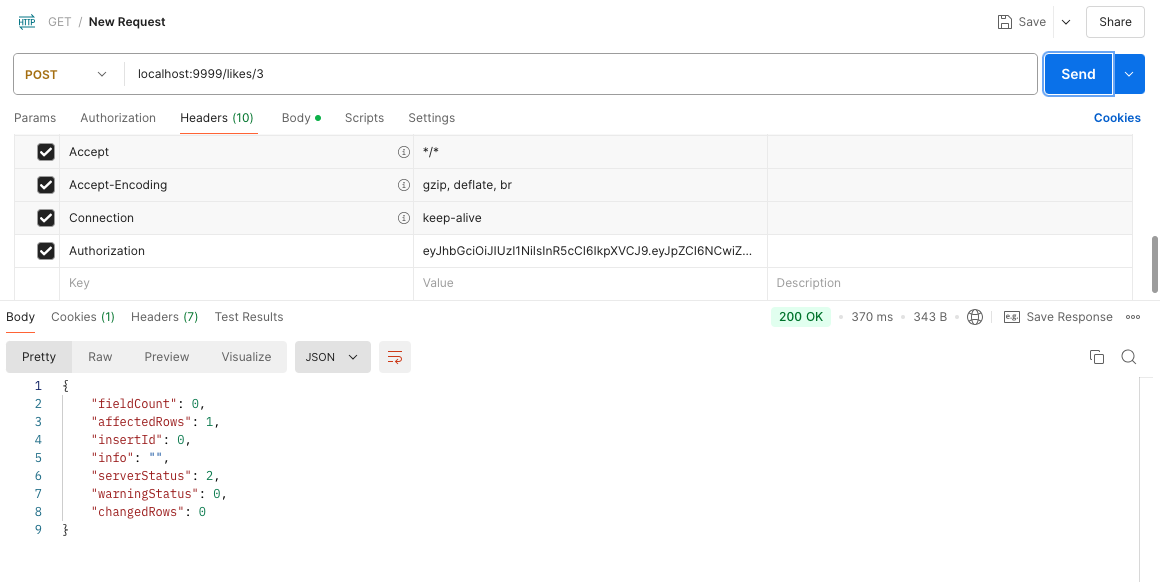Screen dimensions: 1160x582
Task: Click info icon beside Connection header
Action: tap(404, 218)
